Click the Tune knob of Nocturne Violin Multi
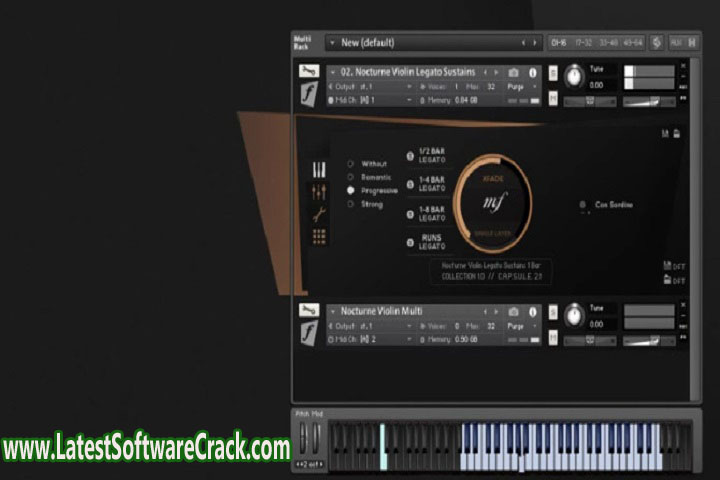 click(574, 316)
